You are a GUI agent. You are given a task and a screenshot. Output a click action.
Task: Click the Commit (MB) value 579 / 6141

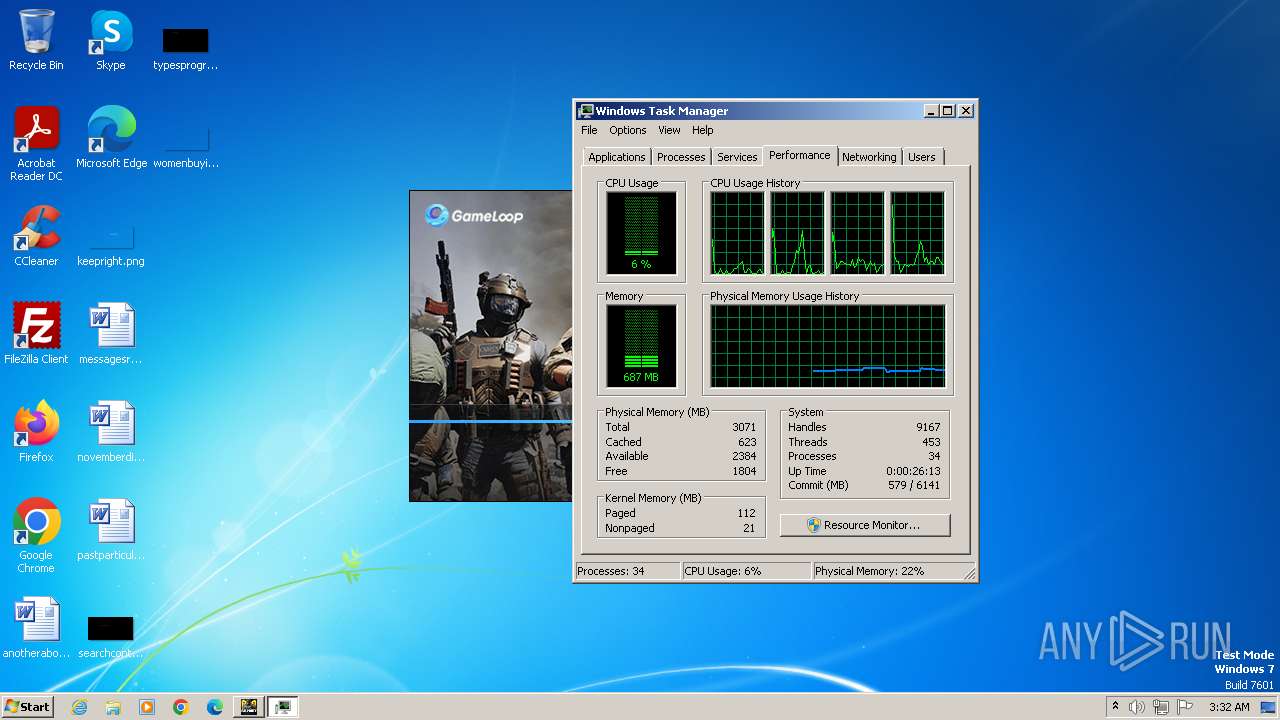(914, 485)
